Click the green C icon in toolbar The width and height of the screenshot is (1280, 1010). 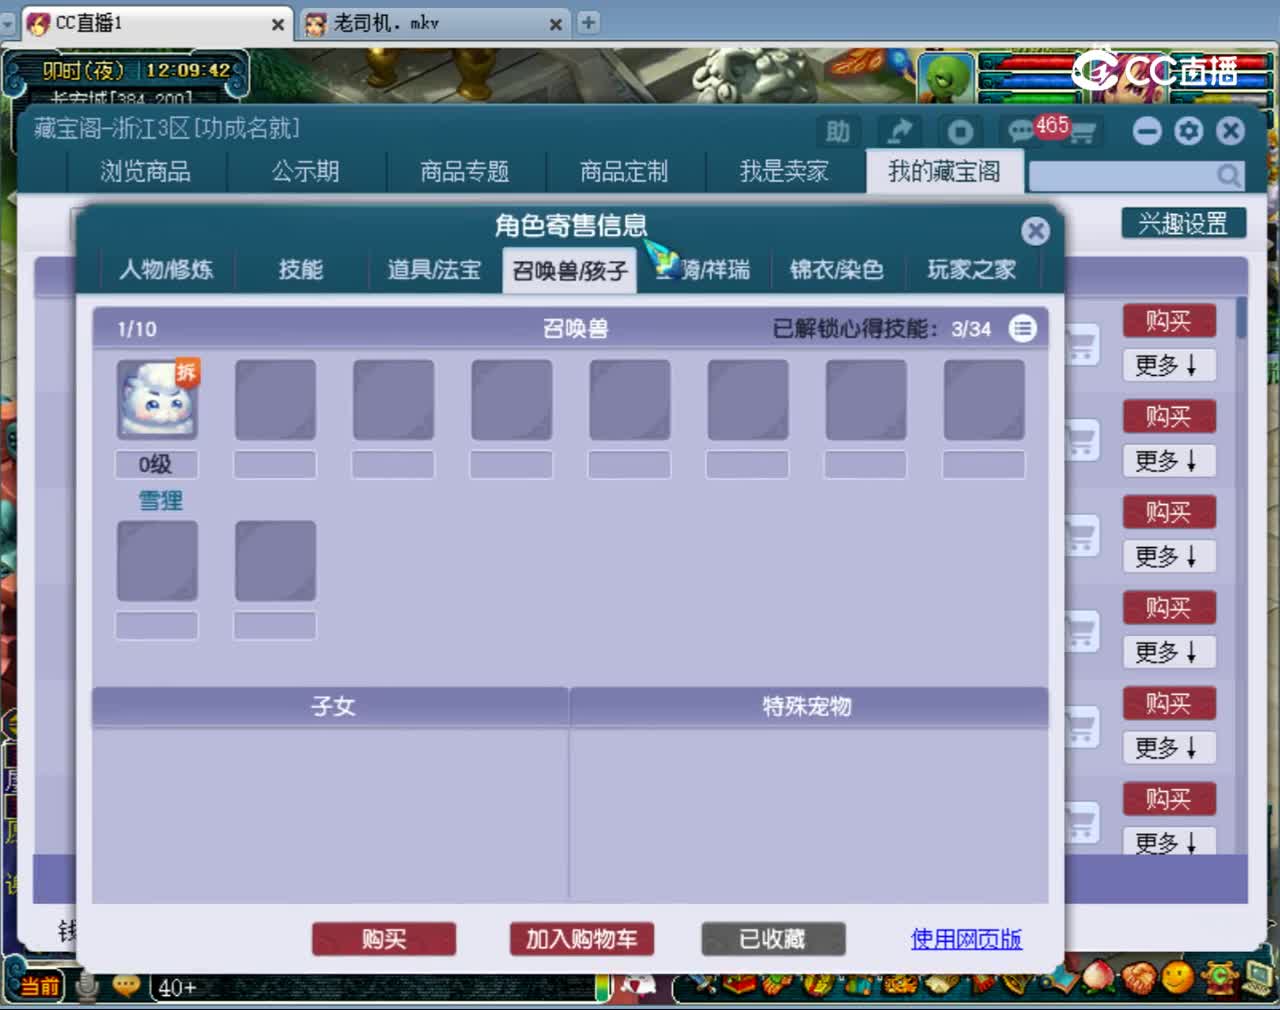(1219, 976)
